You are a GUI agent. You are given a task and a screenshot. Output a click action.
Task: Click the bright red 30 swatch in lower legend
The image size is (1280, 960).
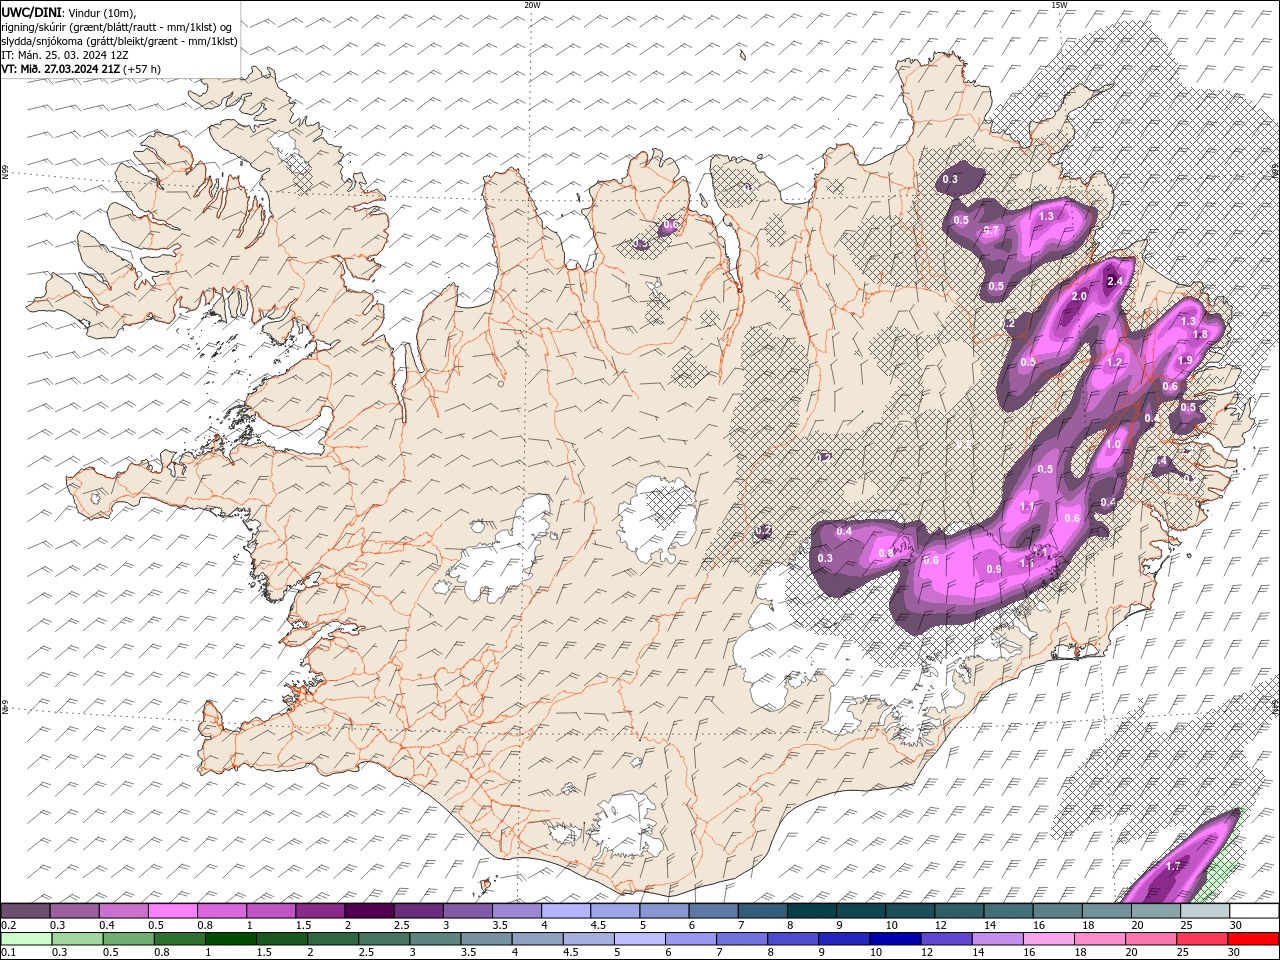[x=1251, y=939]
